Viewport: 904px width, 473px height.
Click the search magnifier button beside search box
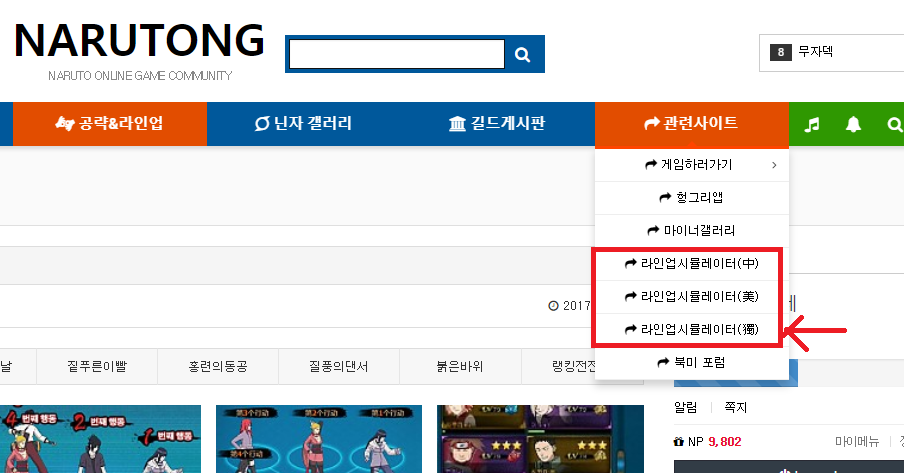coord(522,55)
